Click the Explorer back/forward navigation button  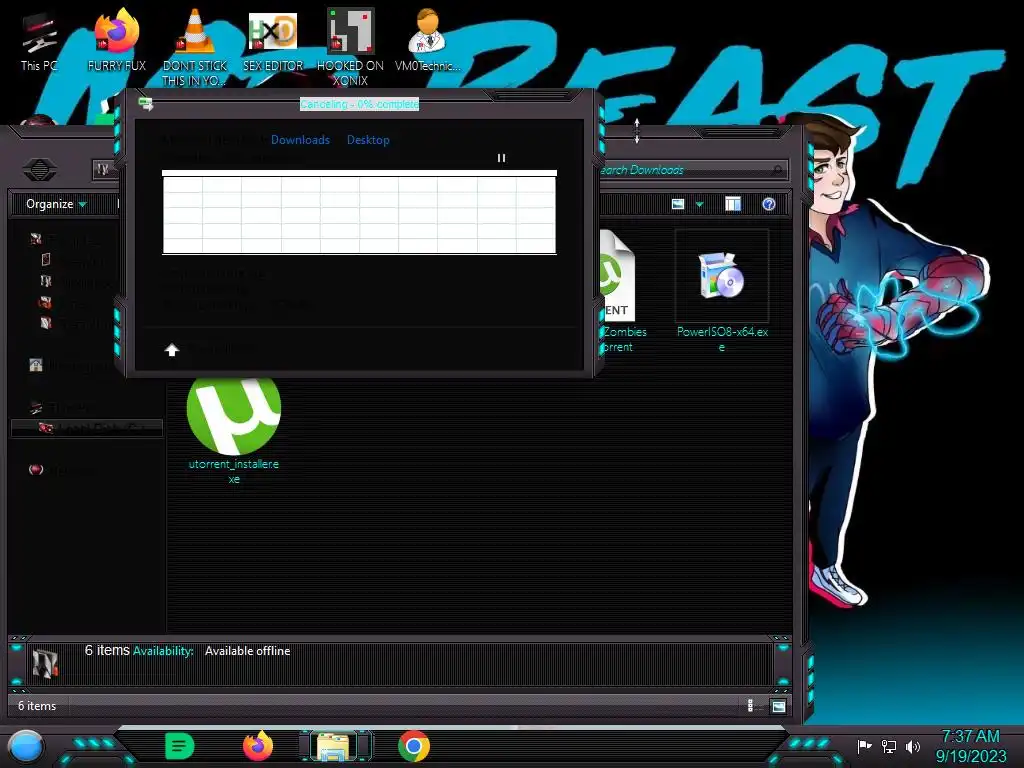pos(39,170)
